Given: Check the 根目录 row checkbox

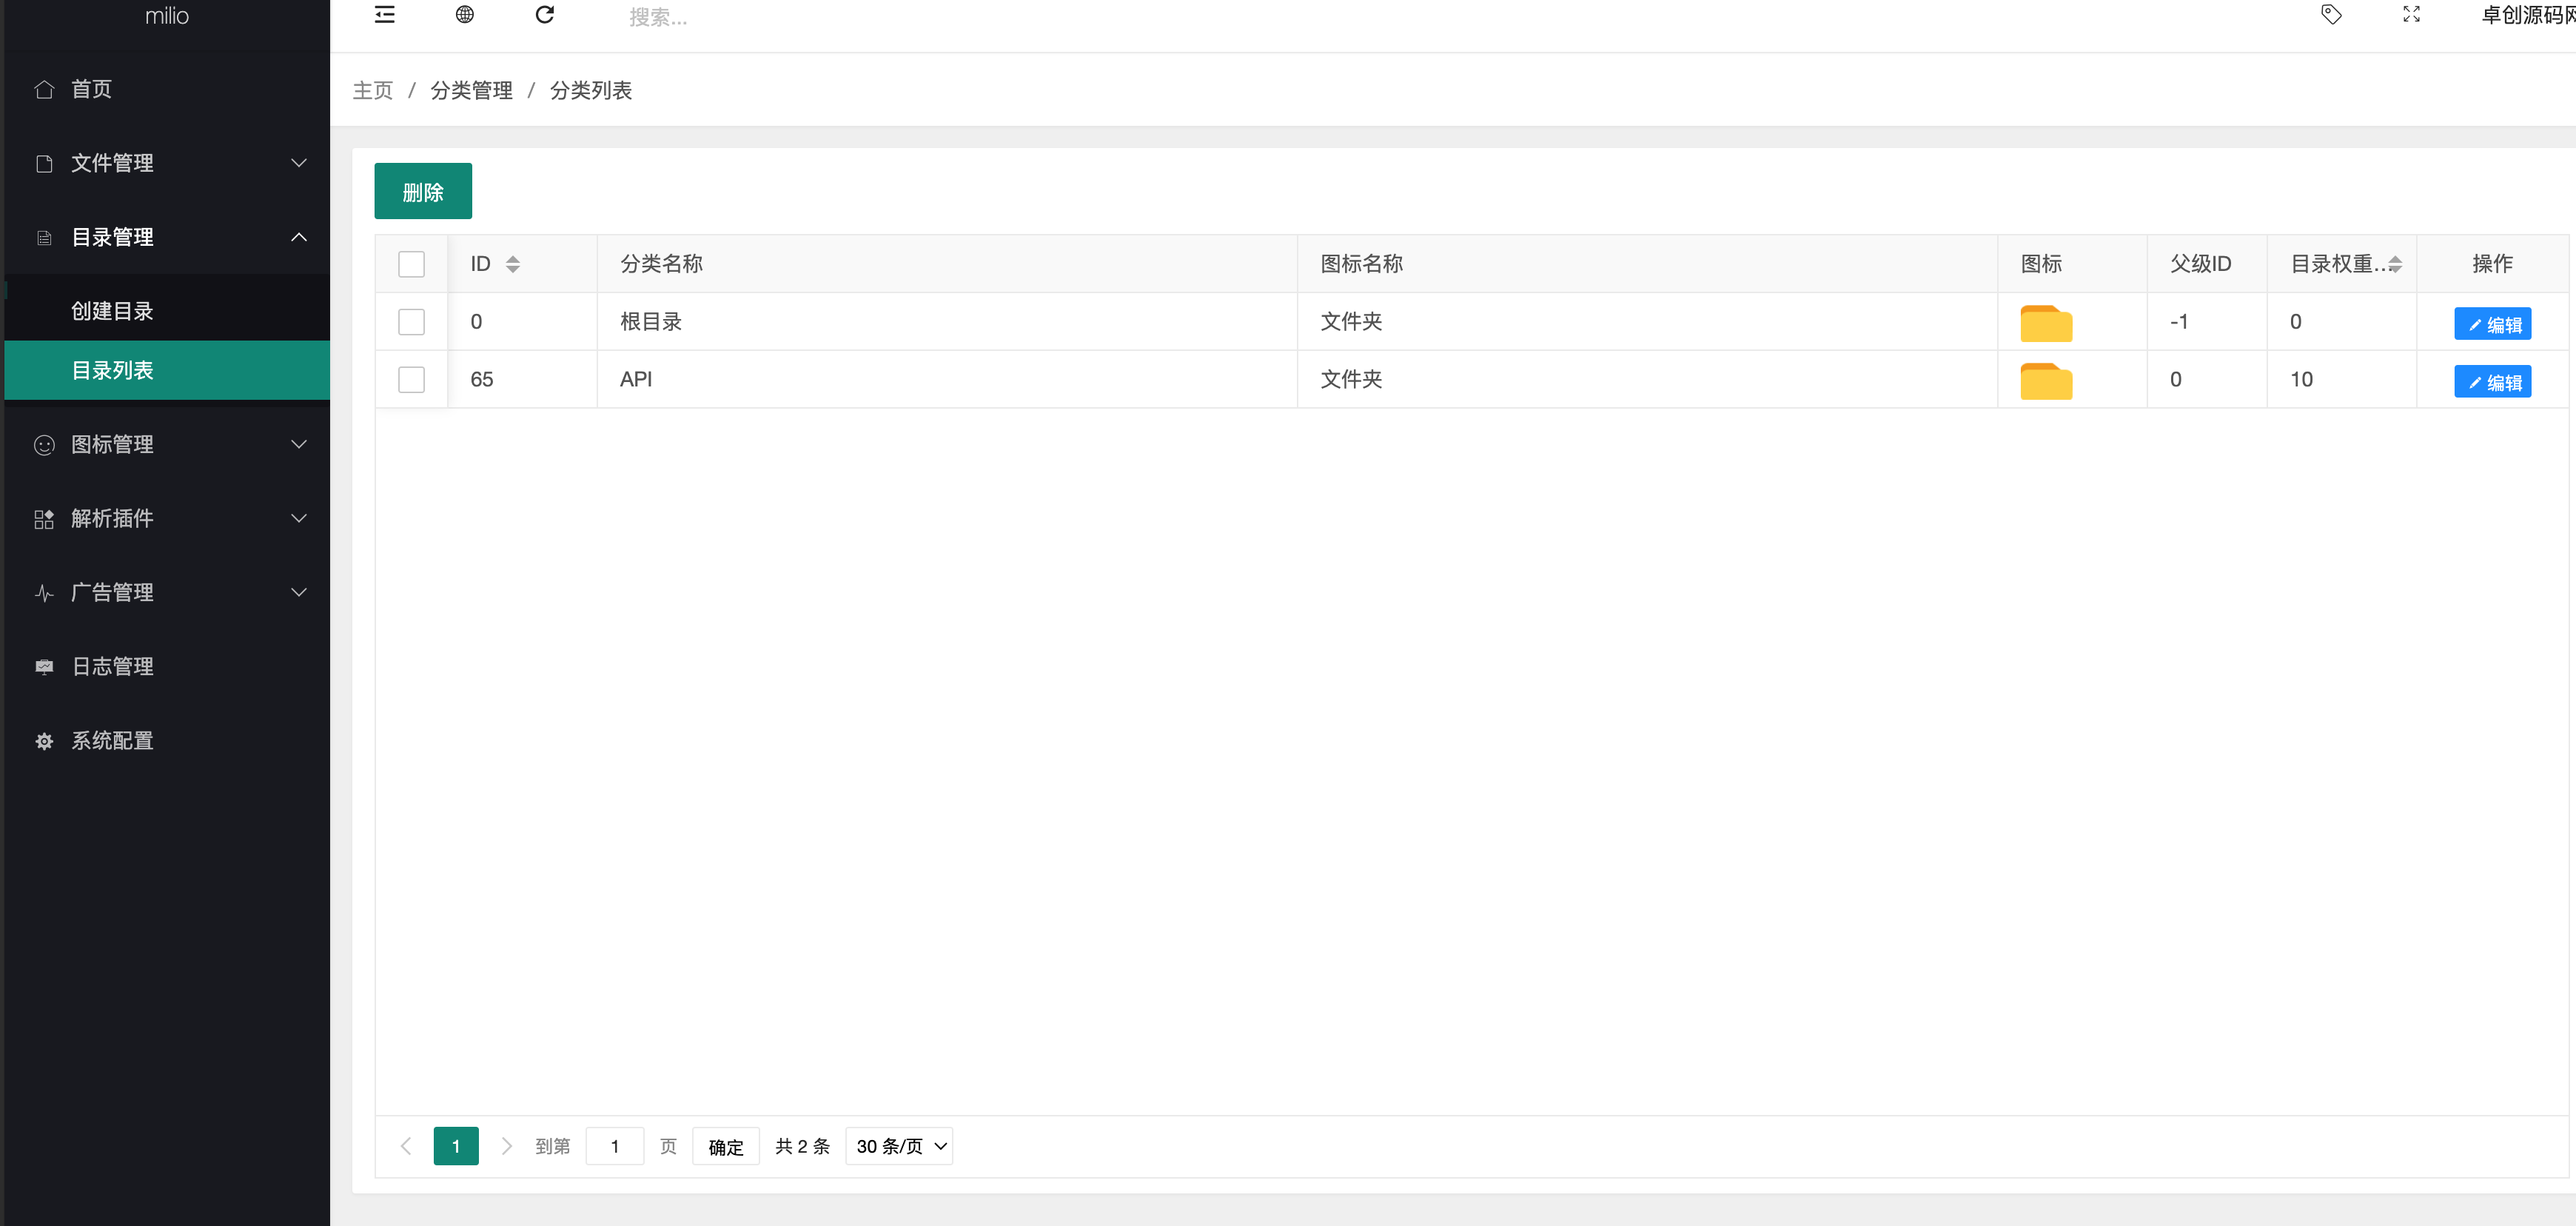Looking at the screenshot, I should (x=412, y=322).
